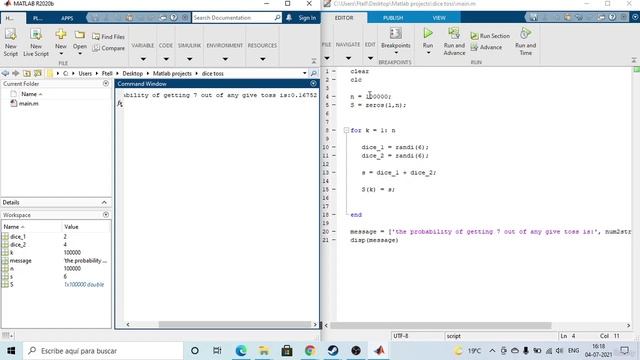Open Microsoft Edge from taskbar
Screen dimensions: 640x360
click(x=241, y=351)
